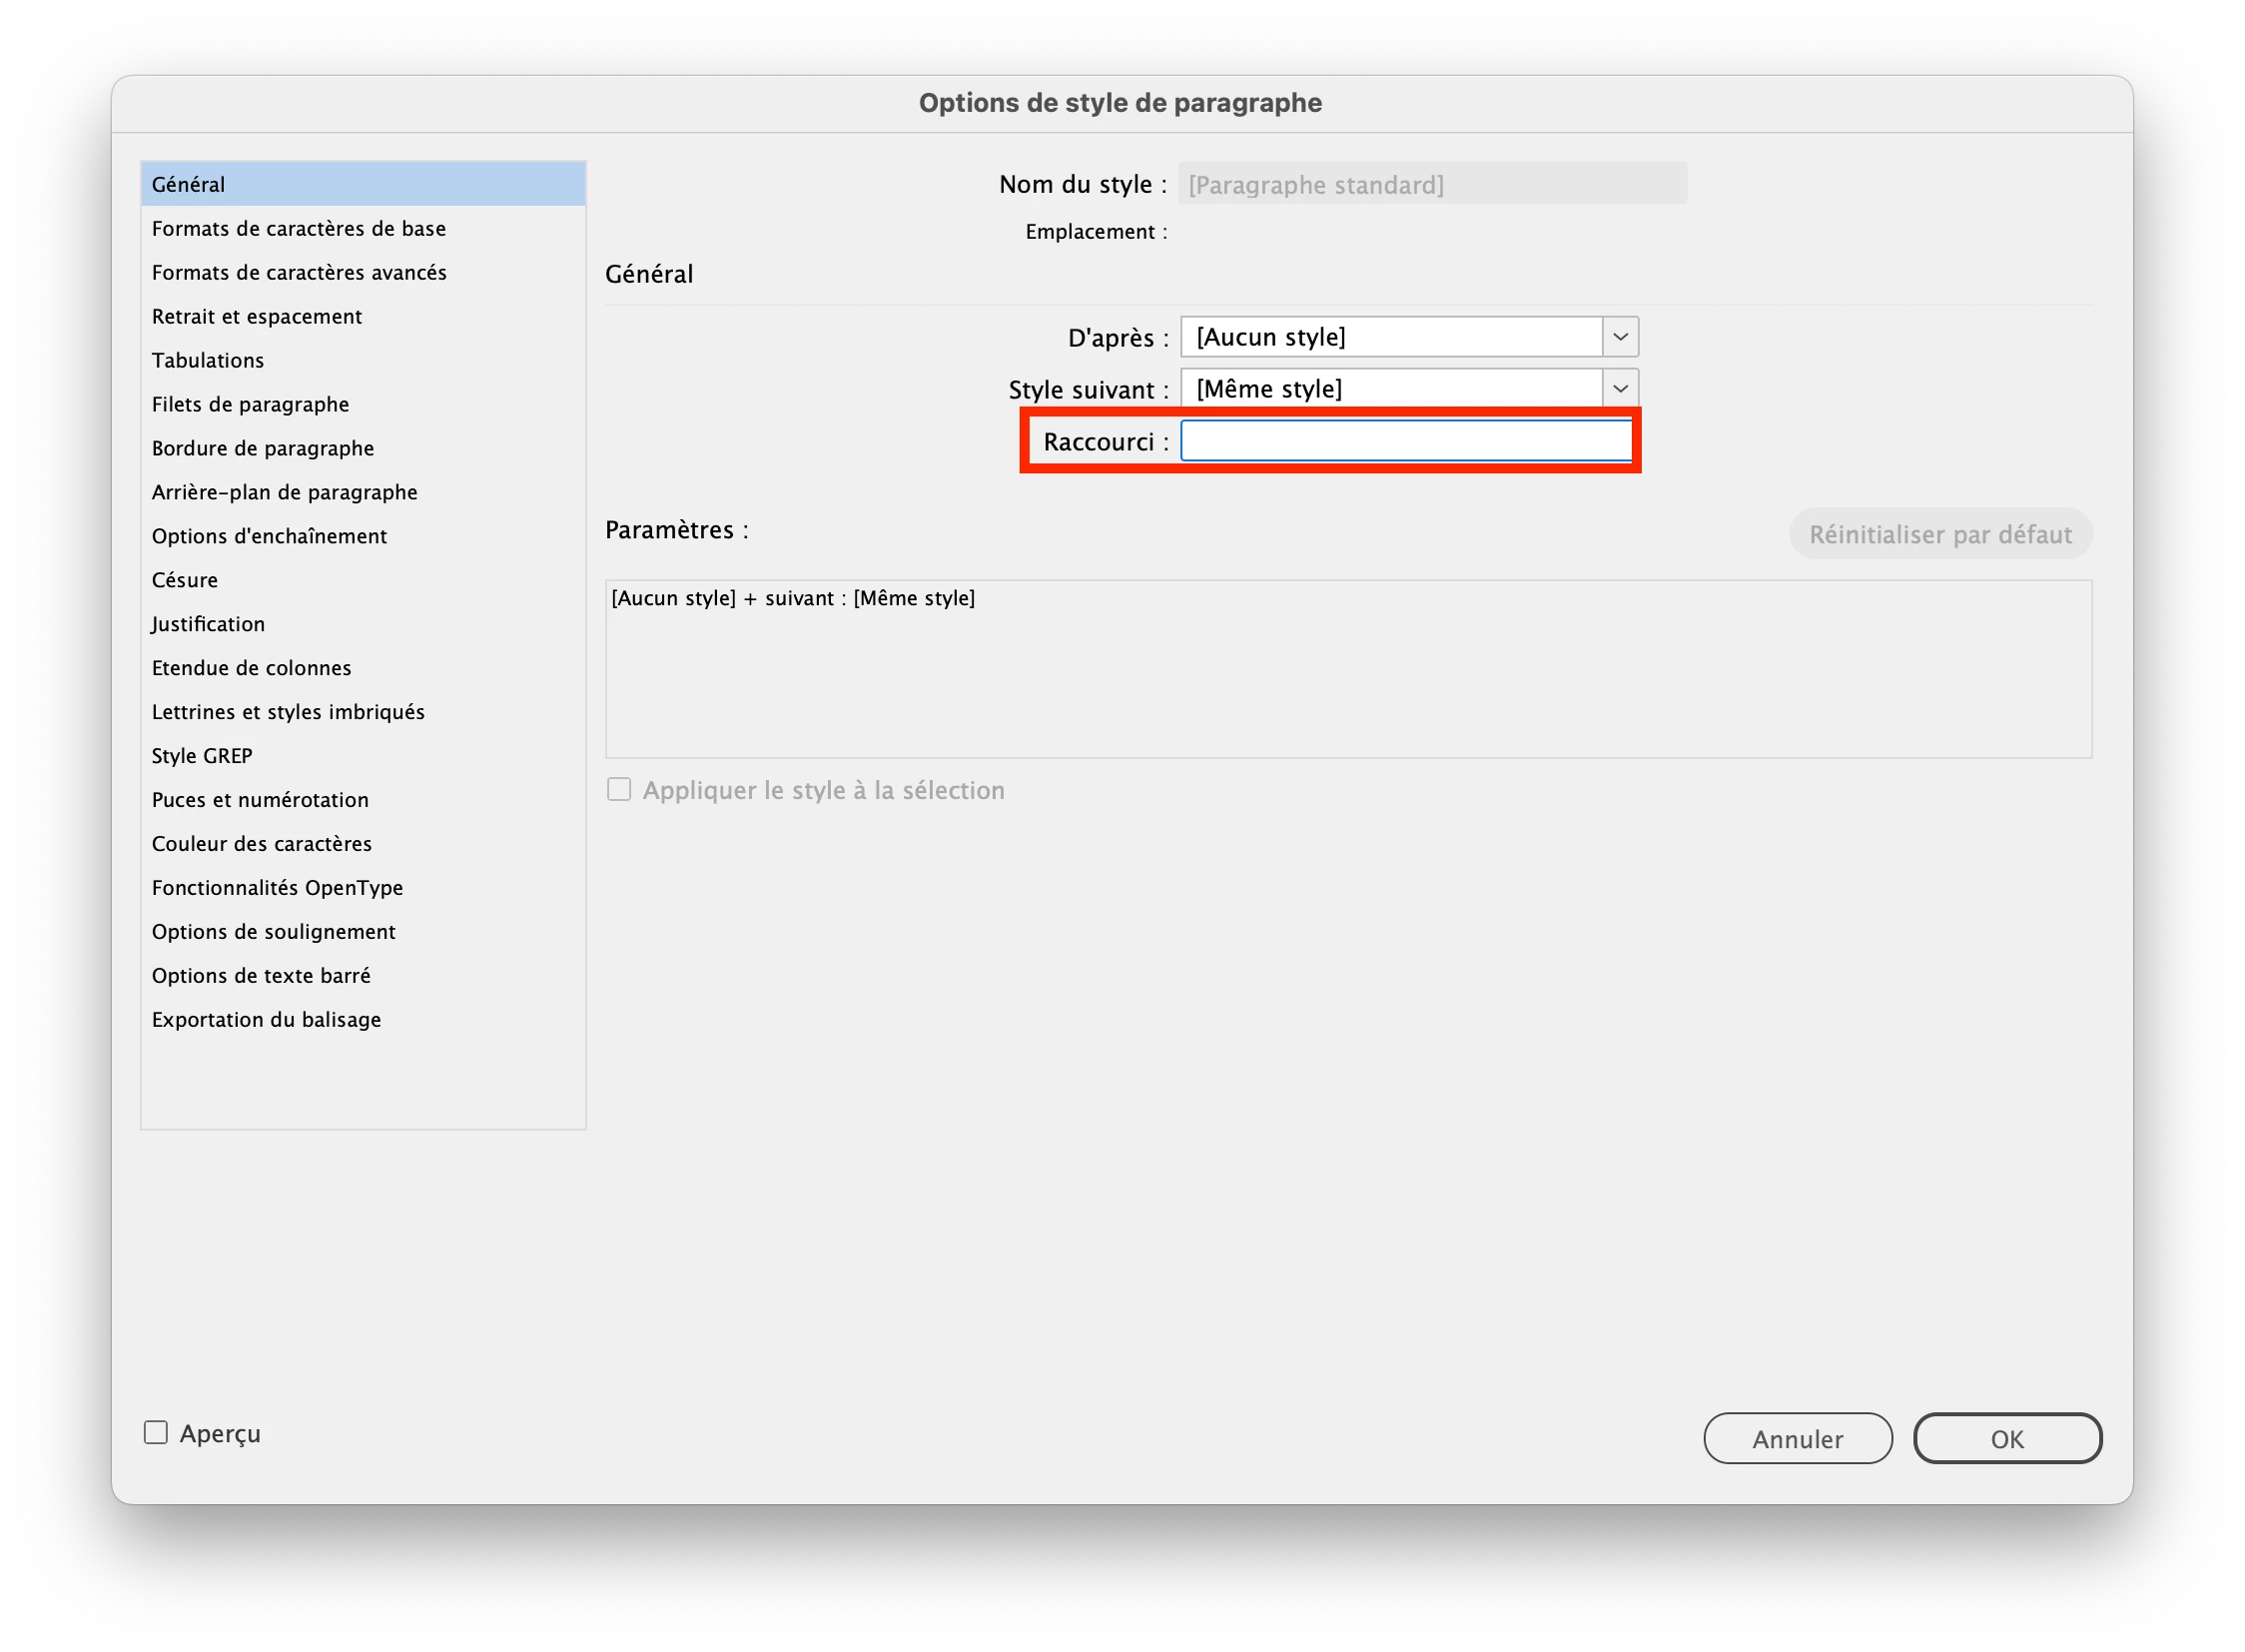
Task: Select Formats de caractères de base
Action: click(299, 229)
